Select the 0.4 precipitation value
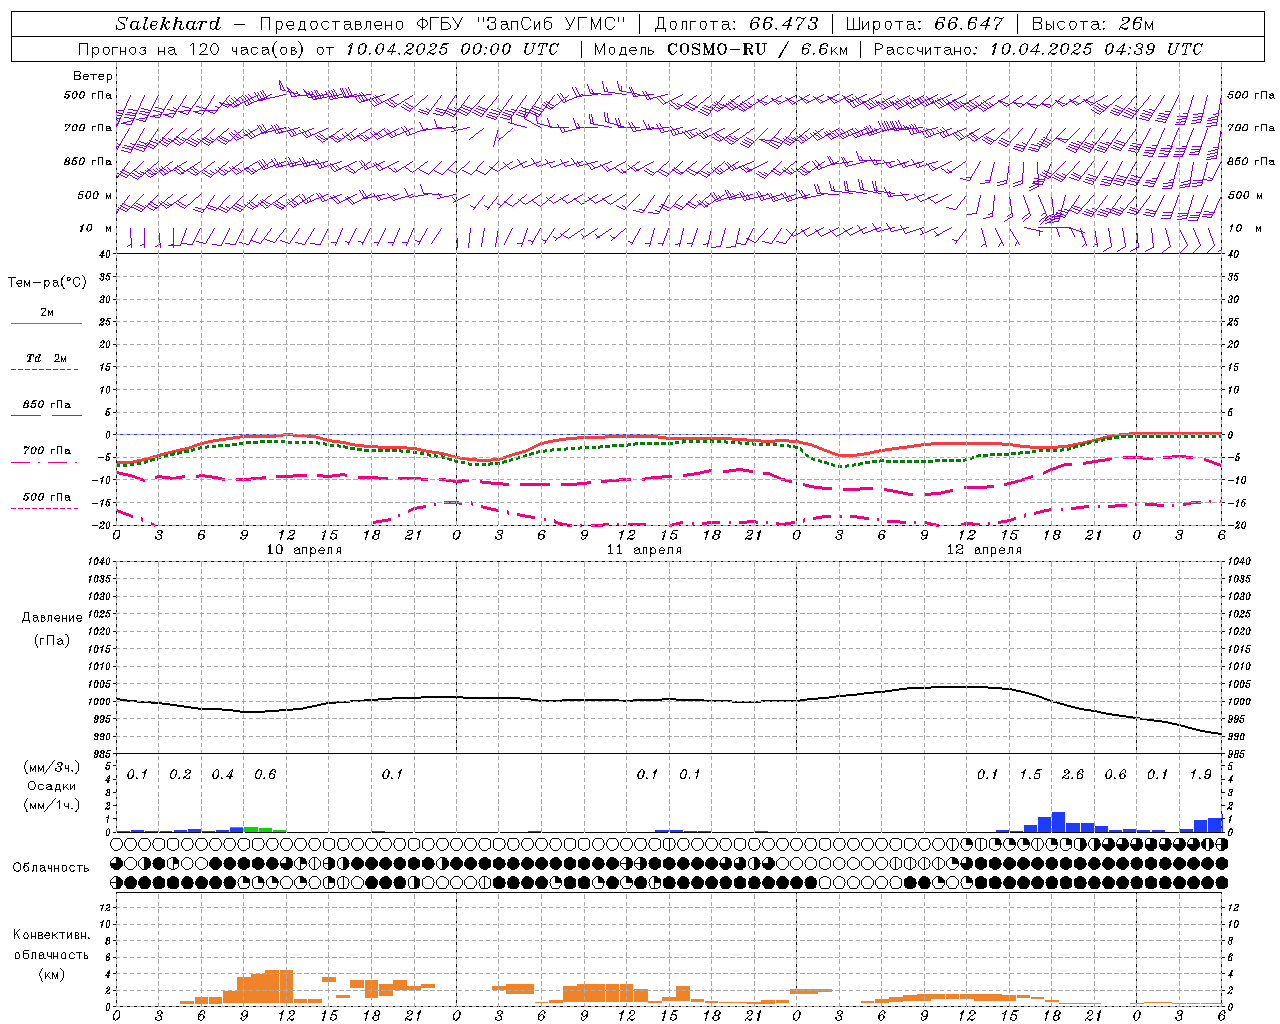This screenshot has width=1280, height=1024. 222,775
